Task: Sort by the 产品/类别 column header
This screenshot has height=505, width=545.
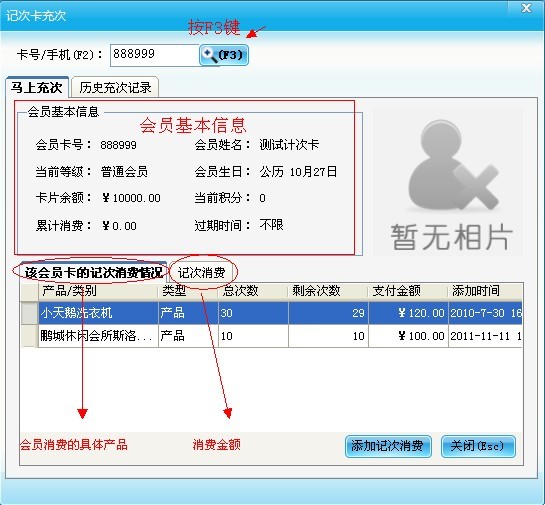Action: 98,291
